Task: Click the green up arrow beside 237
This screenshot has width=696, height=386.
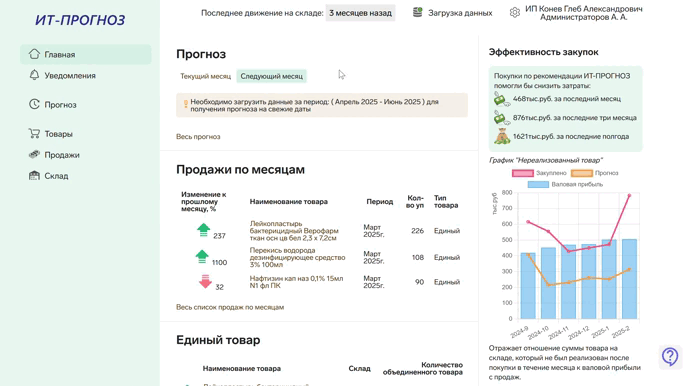Action: point(203,230)
